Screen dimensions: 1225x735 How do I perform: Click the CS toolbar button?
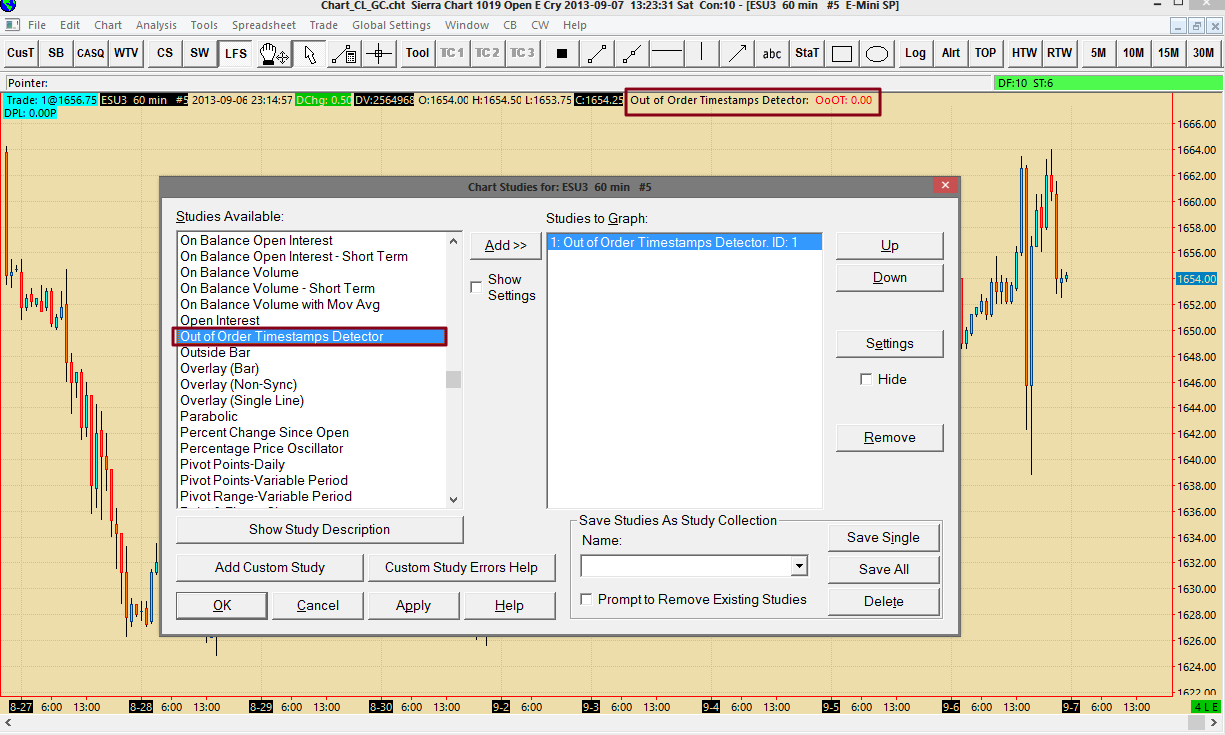coord(165,53)
